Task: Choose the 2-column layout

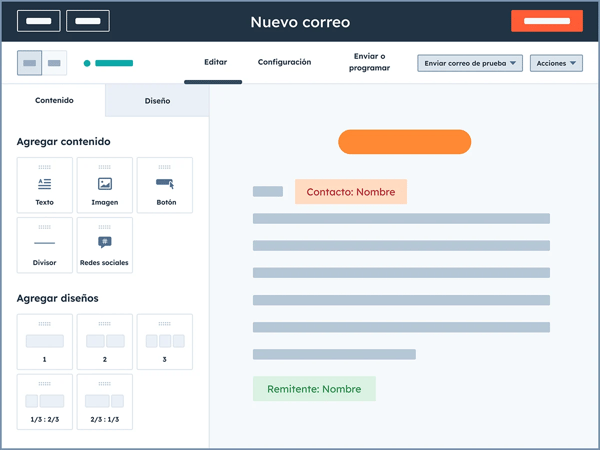Action: pyautogui.click(x=105, y=342)
